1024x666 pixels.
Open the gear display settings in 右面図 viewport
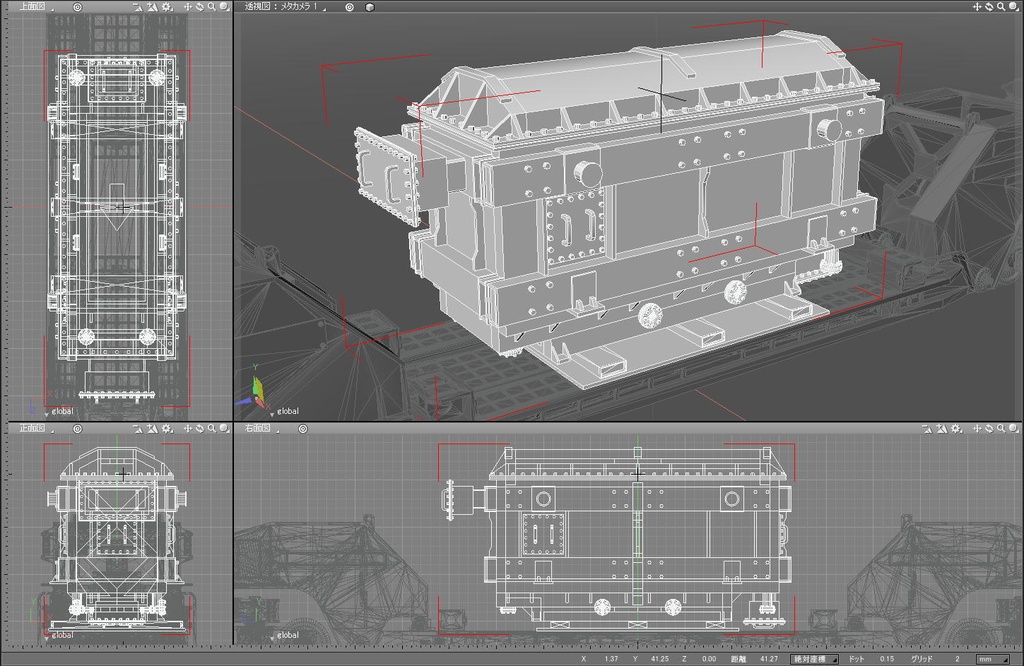[x=956, y=428]
